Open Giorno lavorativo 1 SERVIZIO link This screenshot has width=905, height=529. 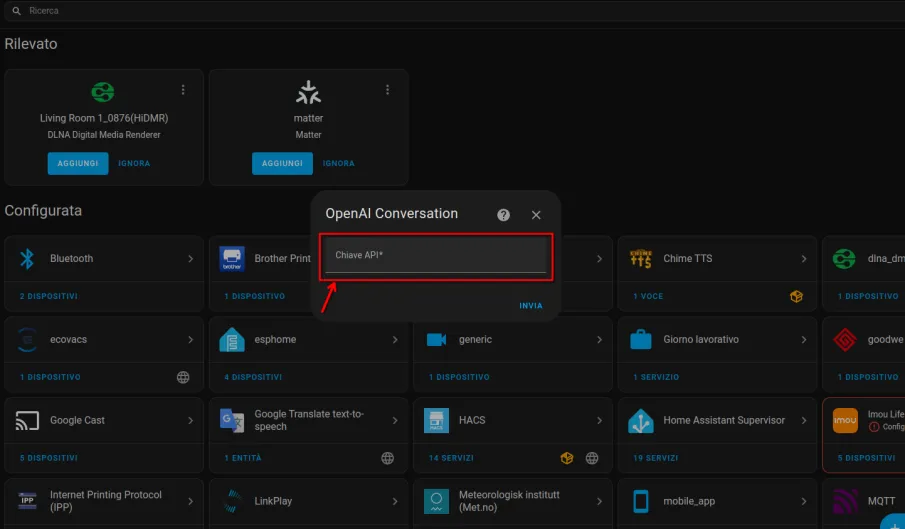pos(656,377)
